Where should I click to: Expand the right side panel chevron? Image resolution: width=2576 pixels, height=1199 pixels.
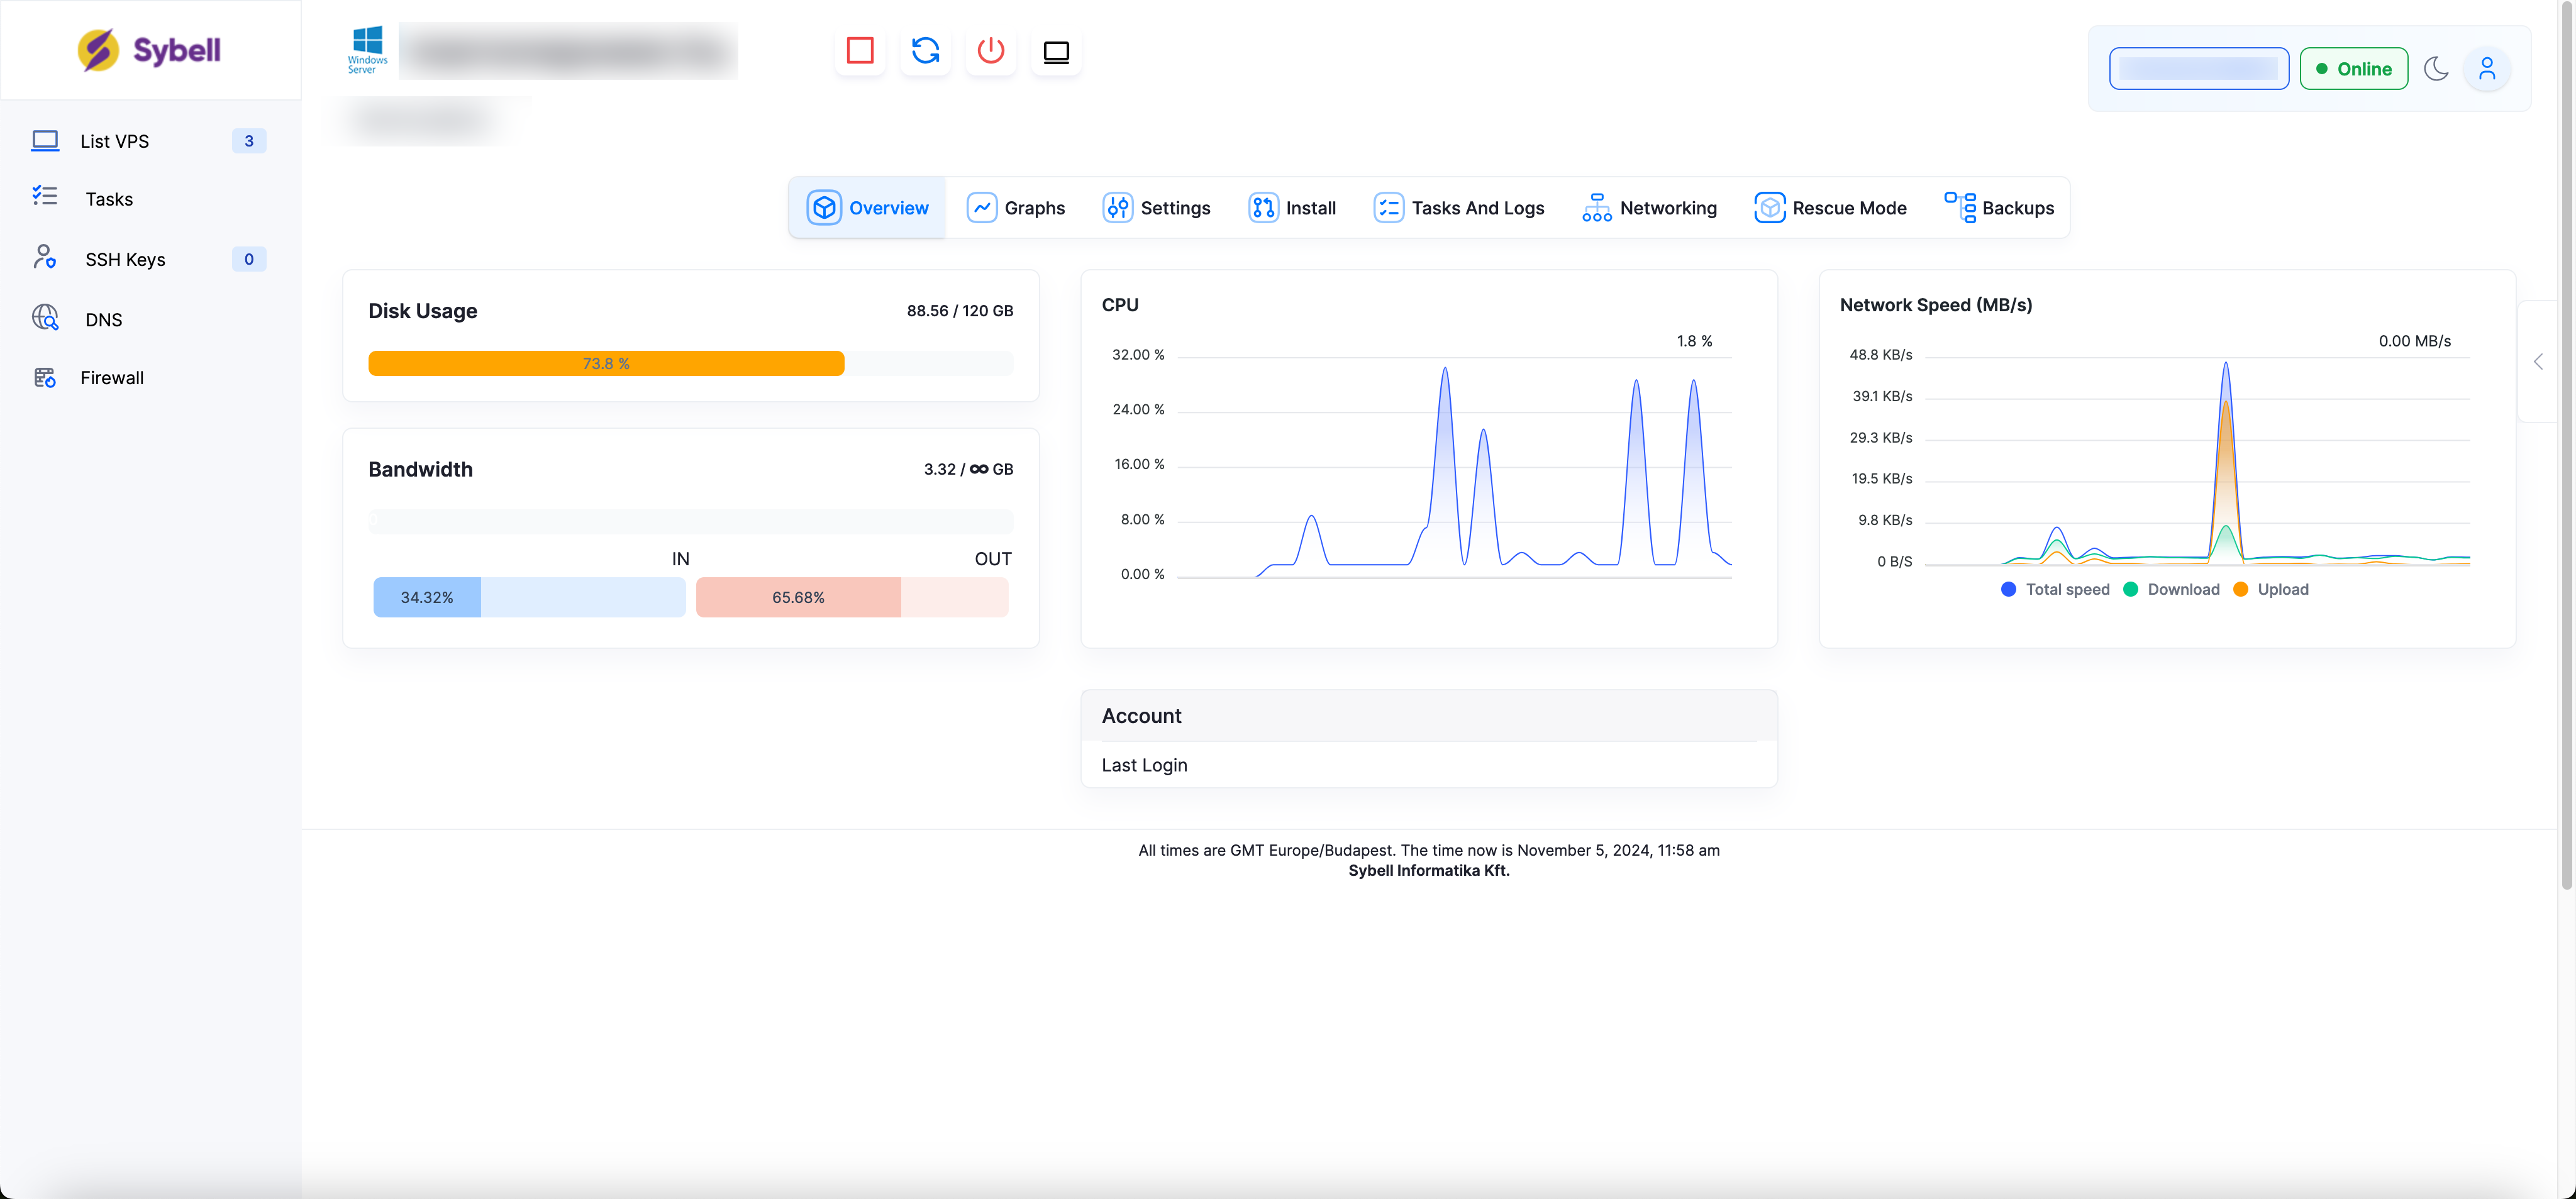(x=2538, y=362)
